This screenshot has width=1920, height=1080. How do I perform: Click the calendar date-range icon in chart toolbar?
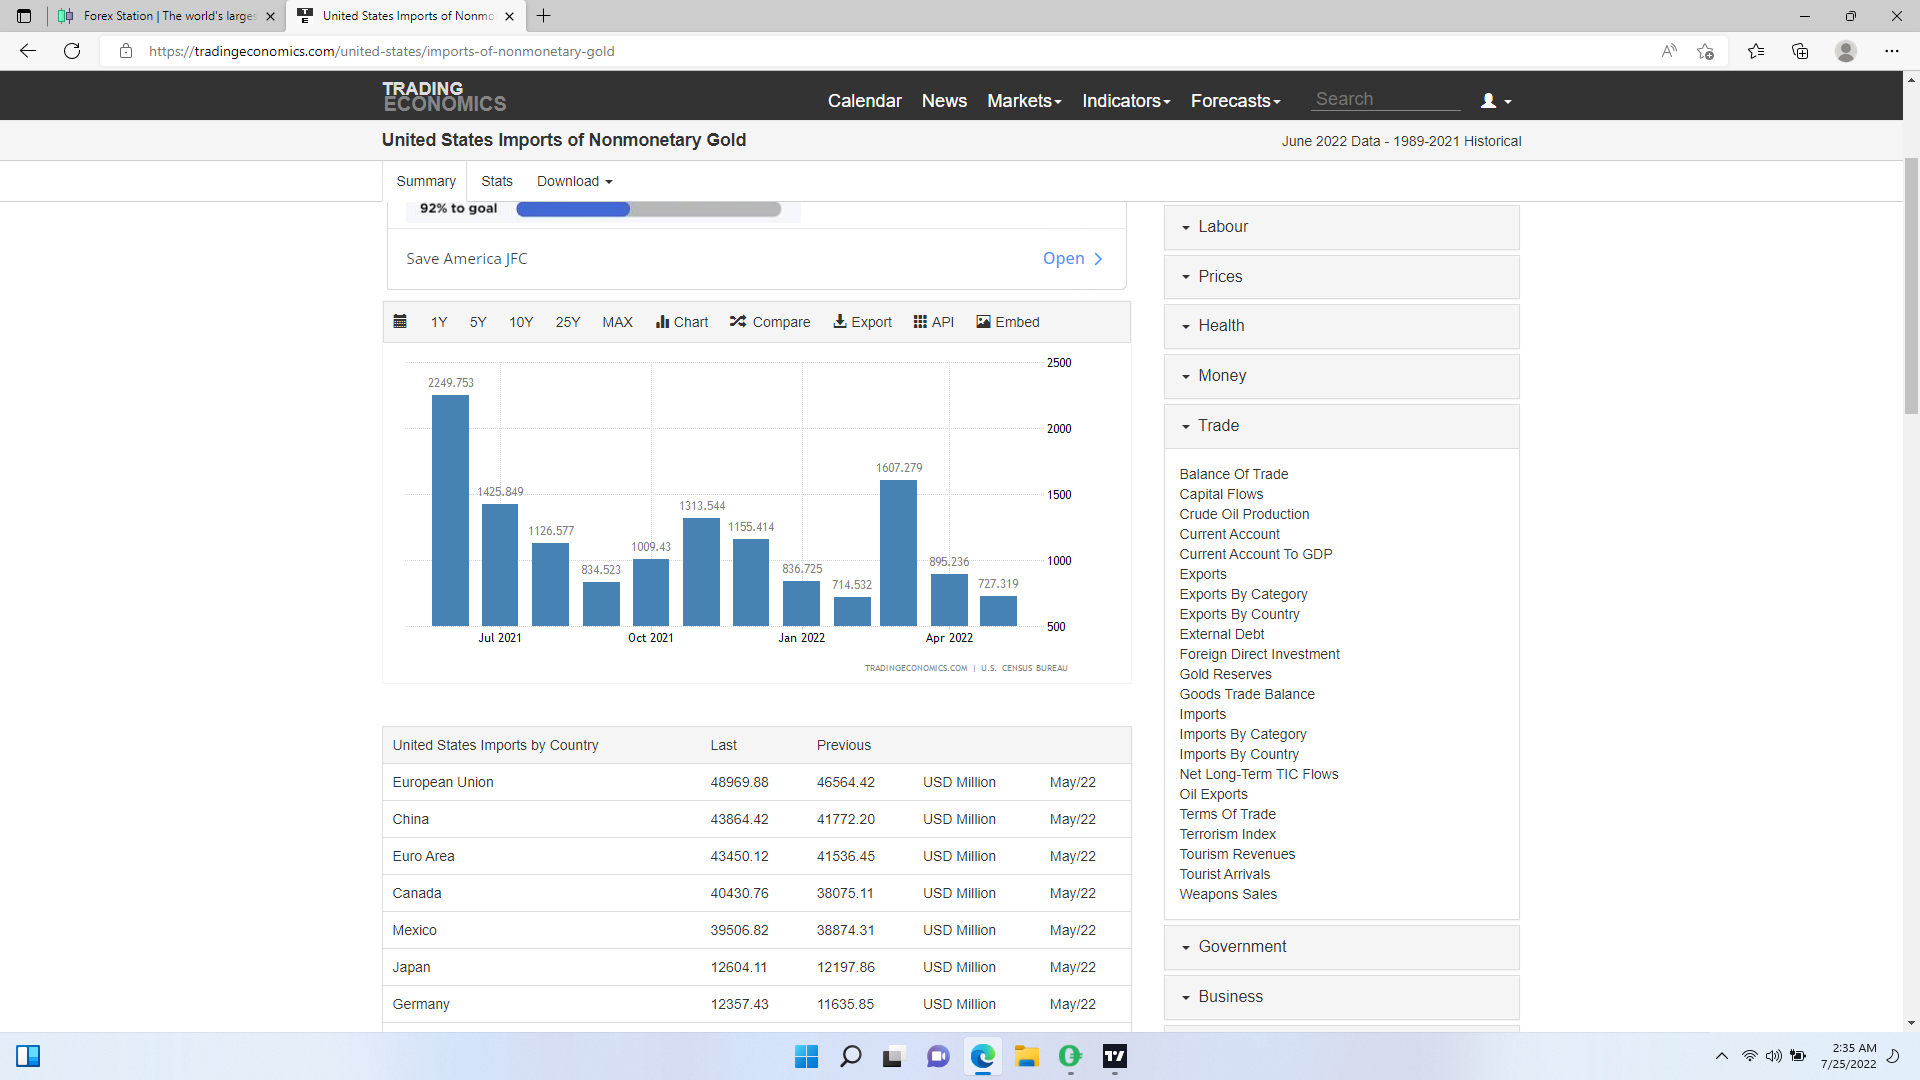400,322
